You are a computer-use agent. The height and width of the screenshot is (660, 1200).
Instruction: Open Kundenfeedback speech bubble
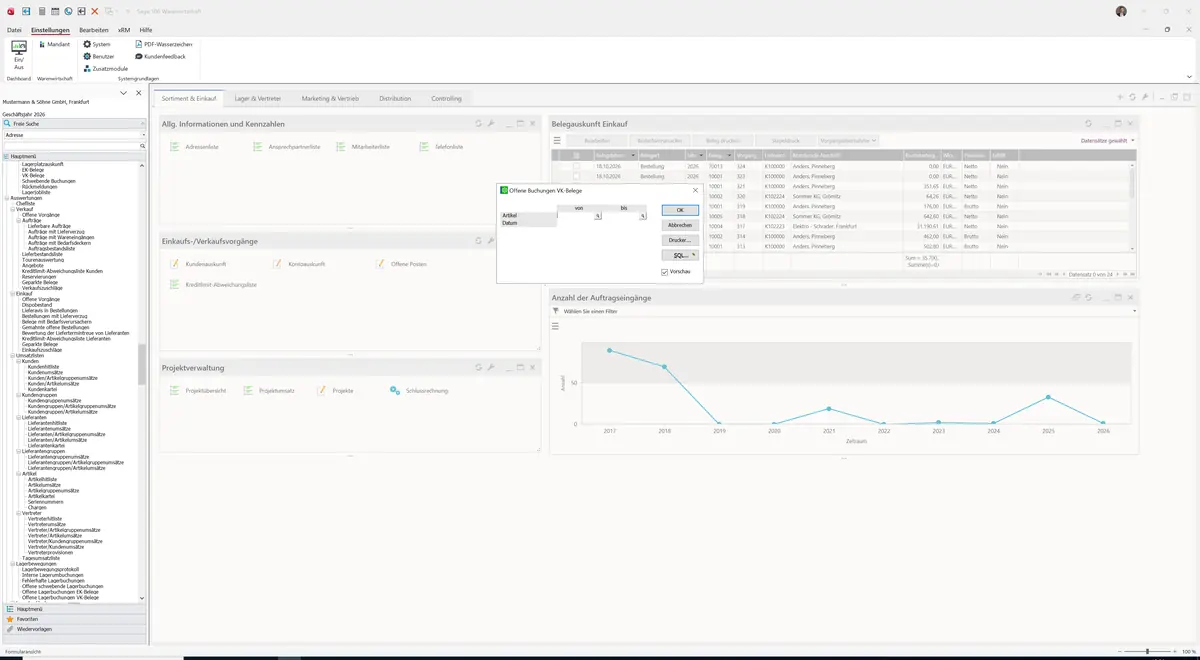138,56
